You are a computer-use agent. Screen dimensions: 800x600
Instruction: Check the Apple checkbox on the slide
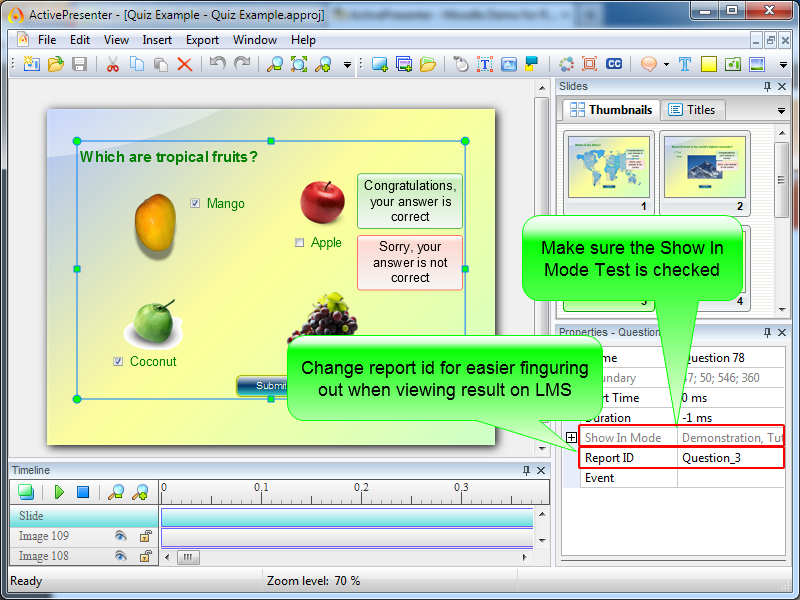(299, 242)
